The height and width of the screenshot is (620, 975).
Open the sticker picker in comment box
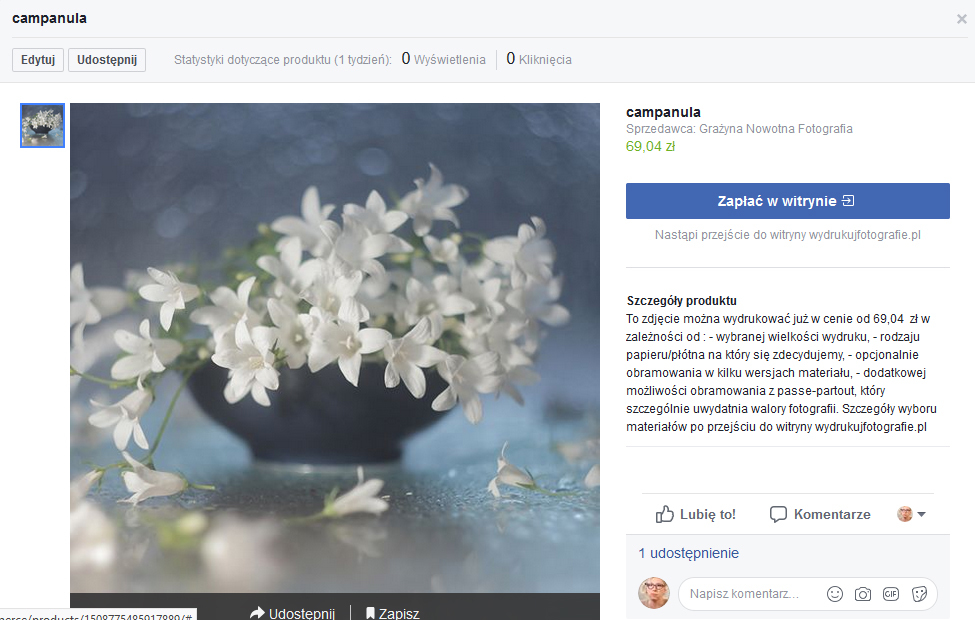point(918,594)
